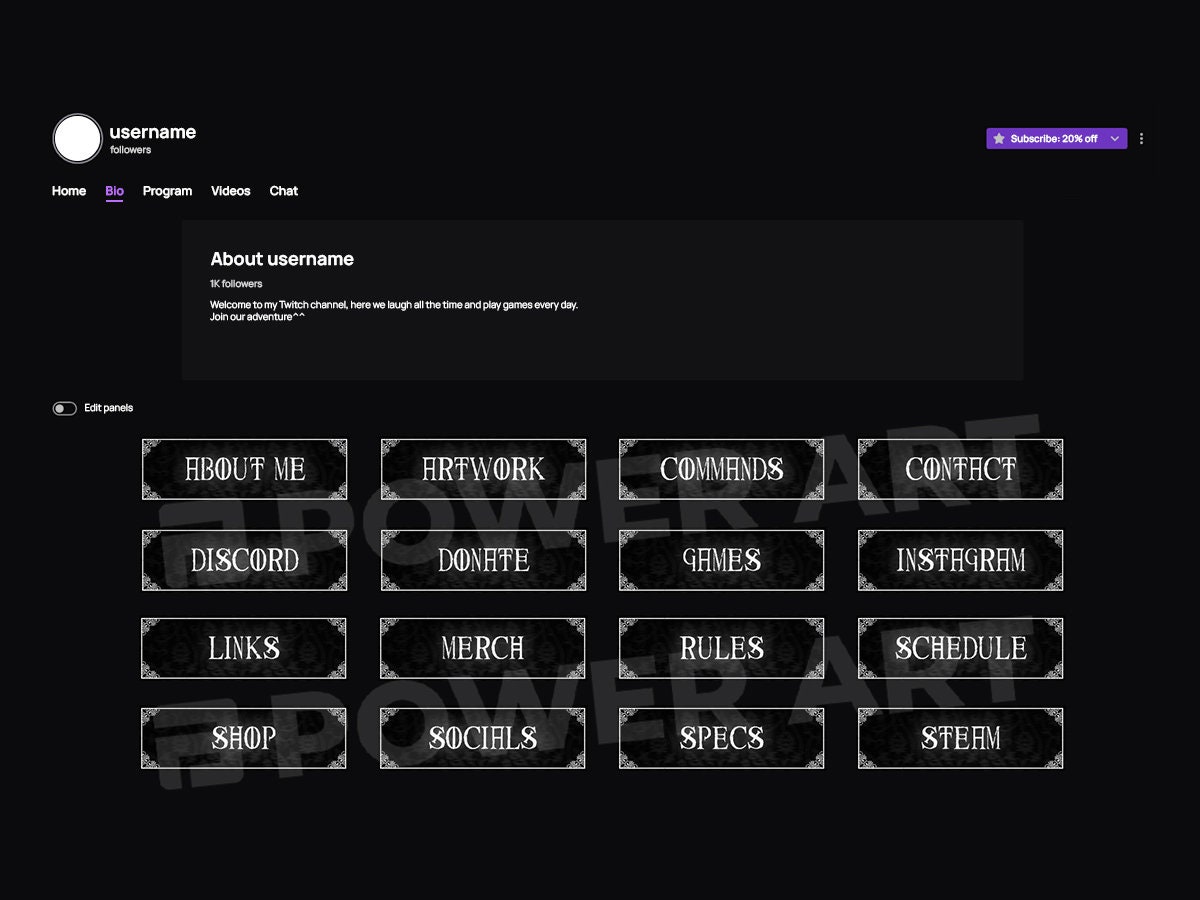Open the INSTAGRAM panel

960,559
